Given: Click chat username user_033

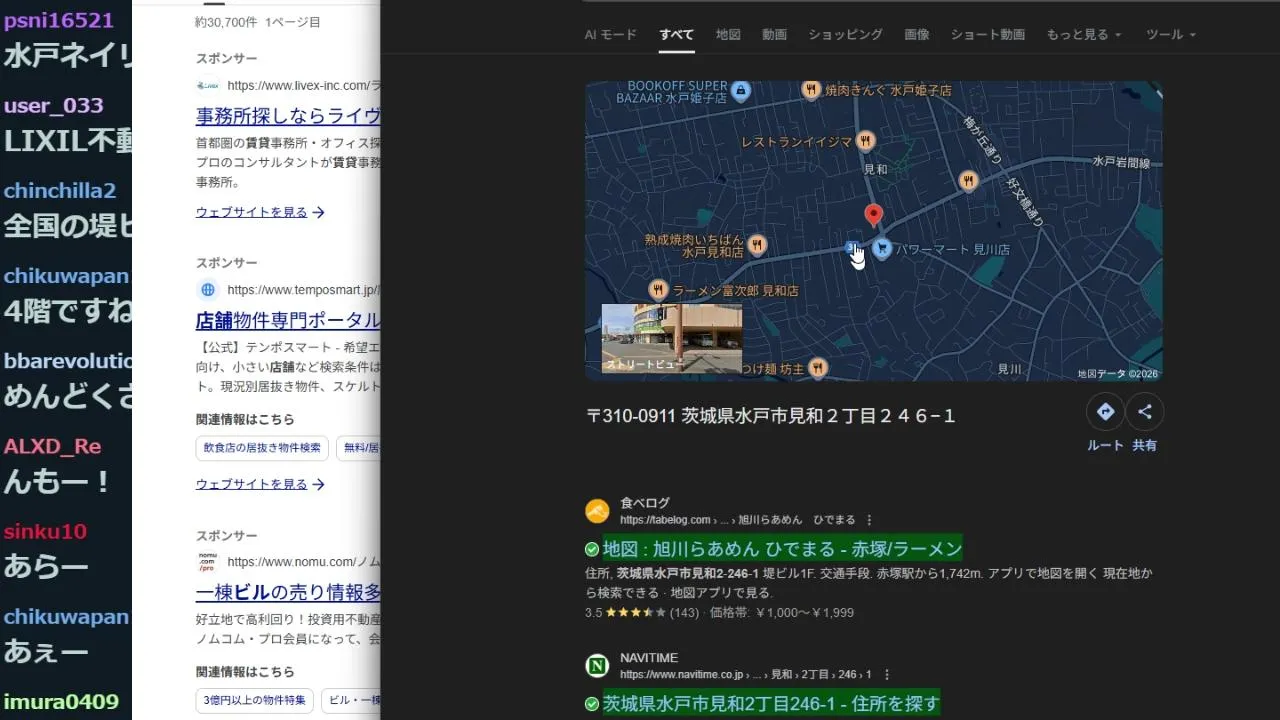Looking at the screenshot, I should coord(53,106).
